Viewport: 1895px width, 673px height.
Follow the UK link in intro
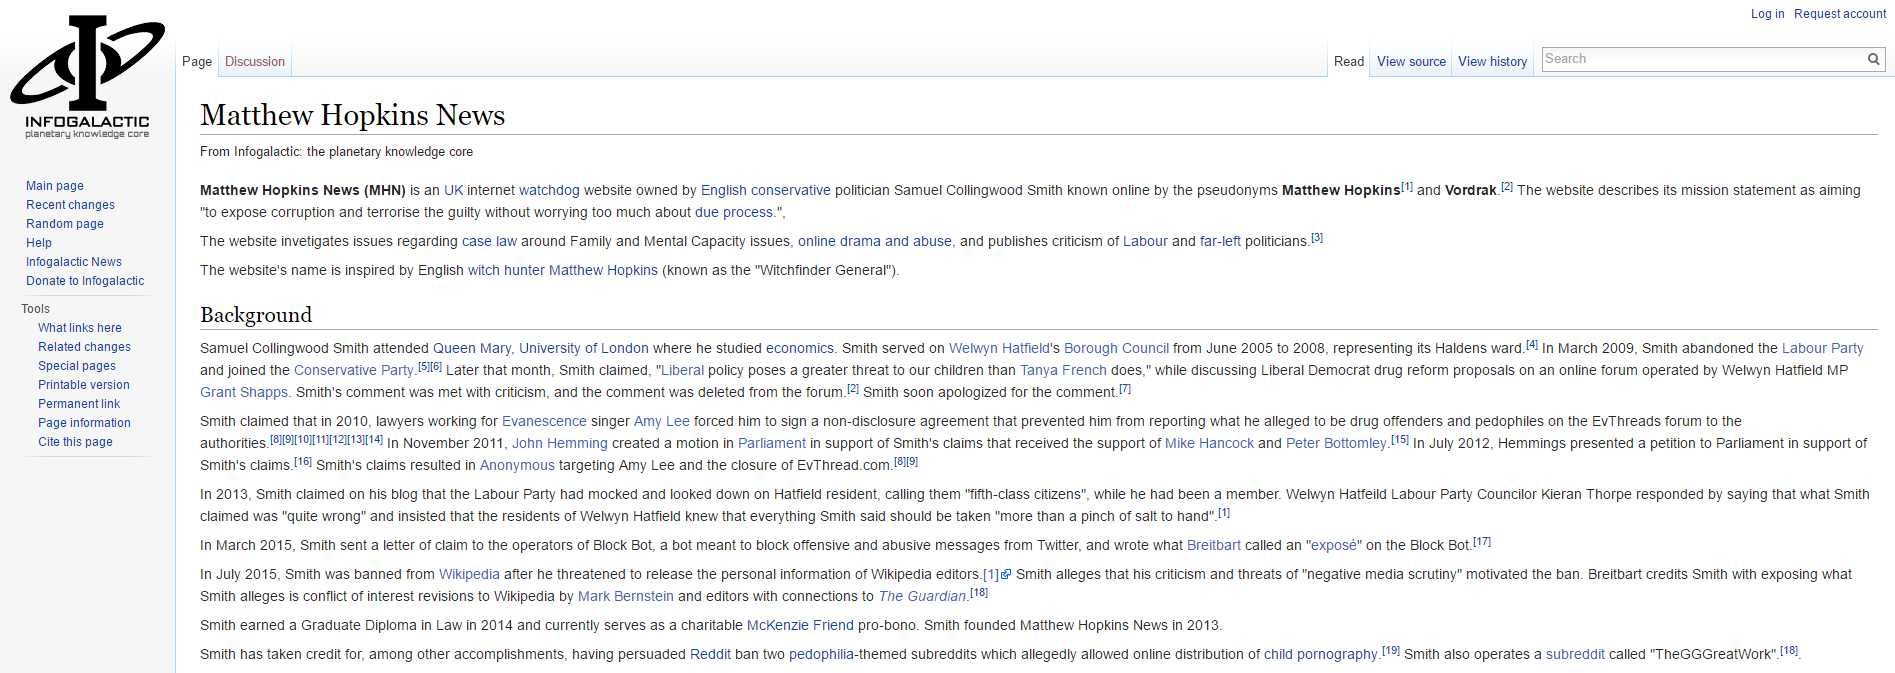click(454, 190)
